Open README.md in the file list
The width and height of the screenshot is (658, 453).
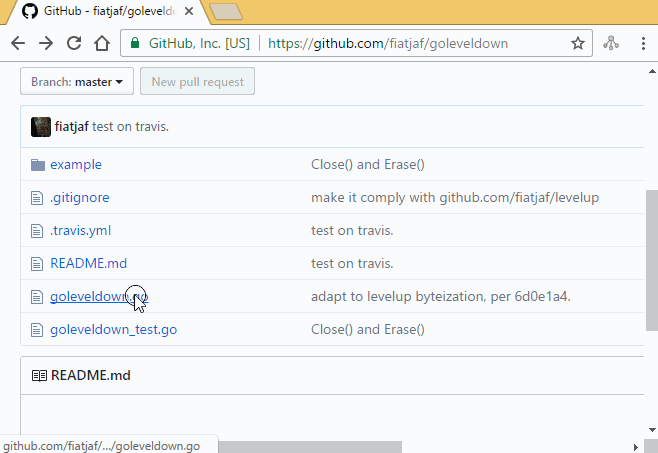pos(89,263)
